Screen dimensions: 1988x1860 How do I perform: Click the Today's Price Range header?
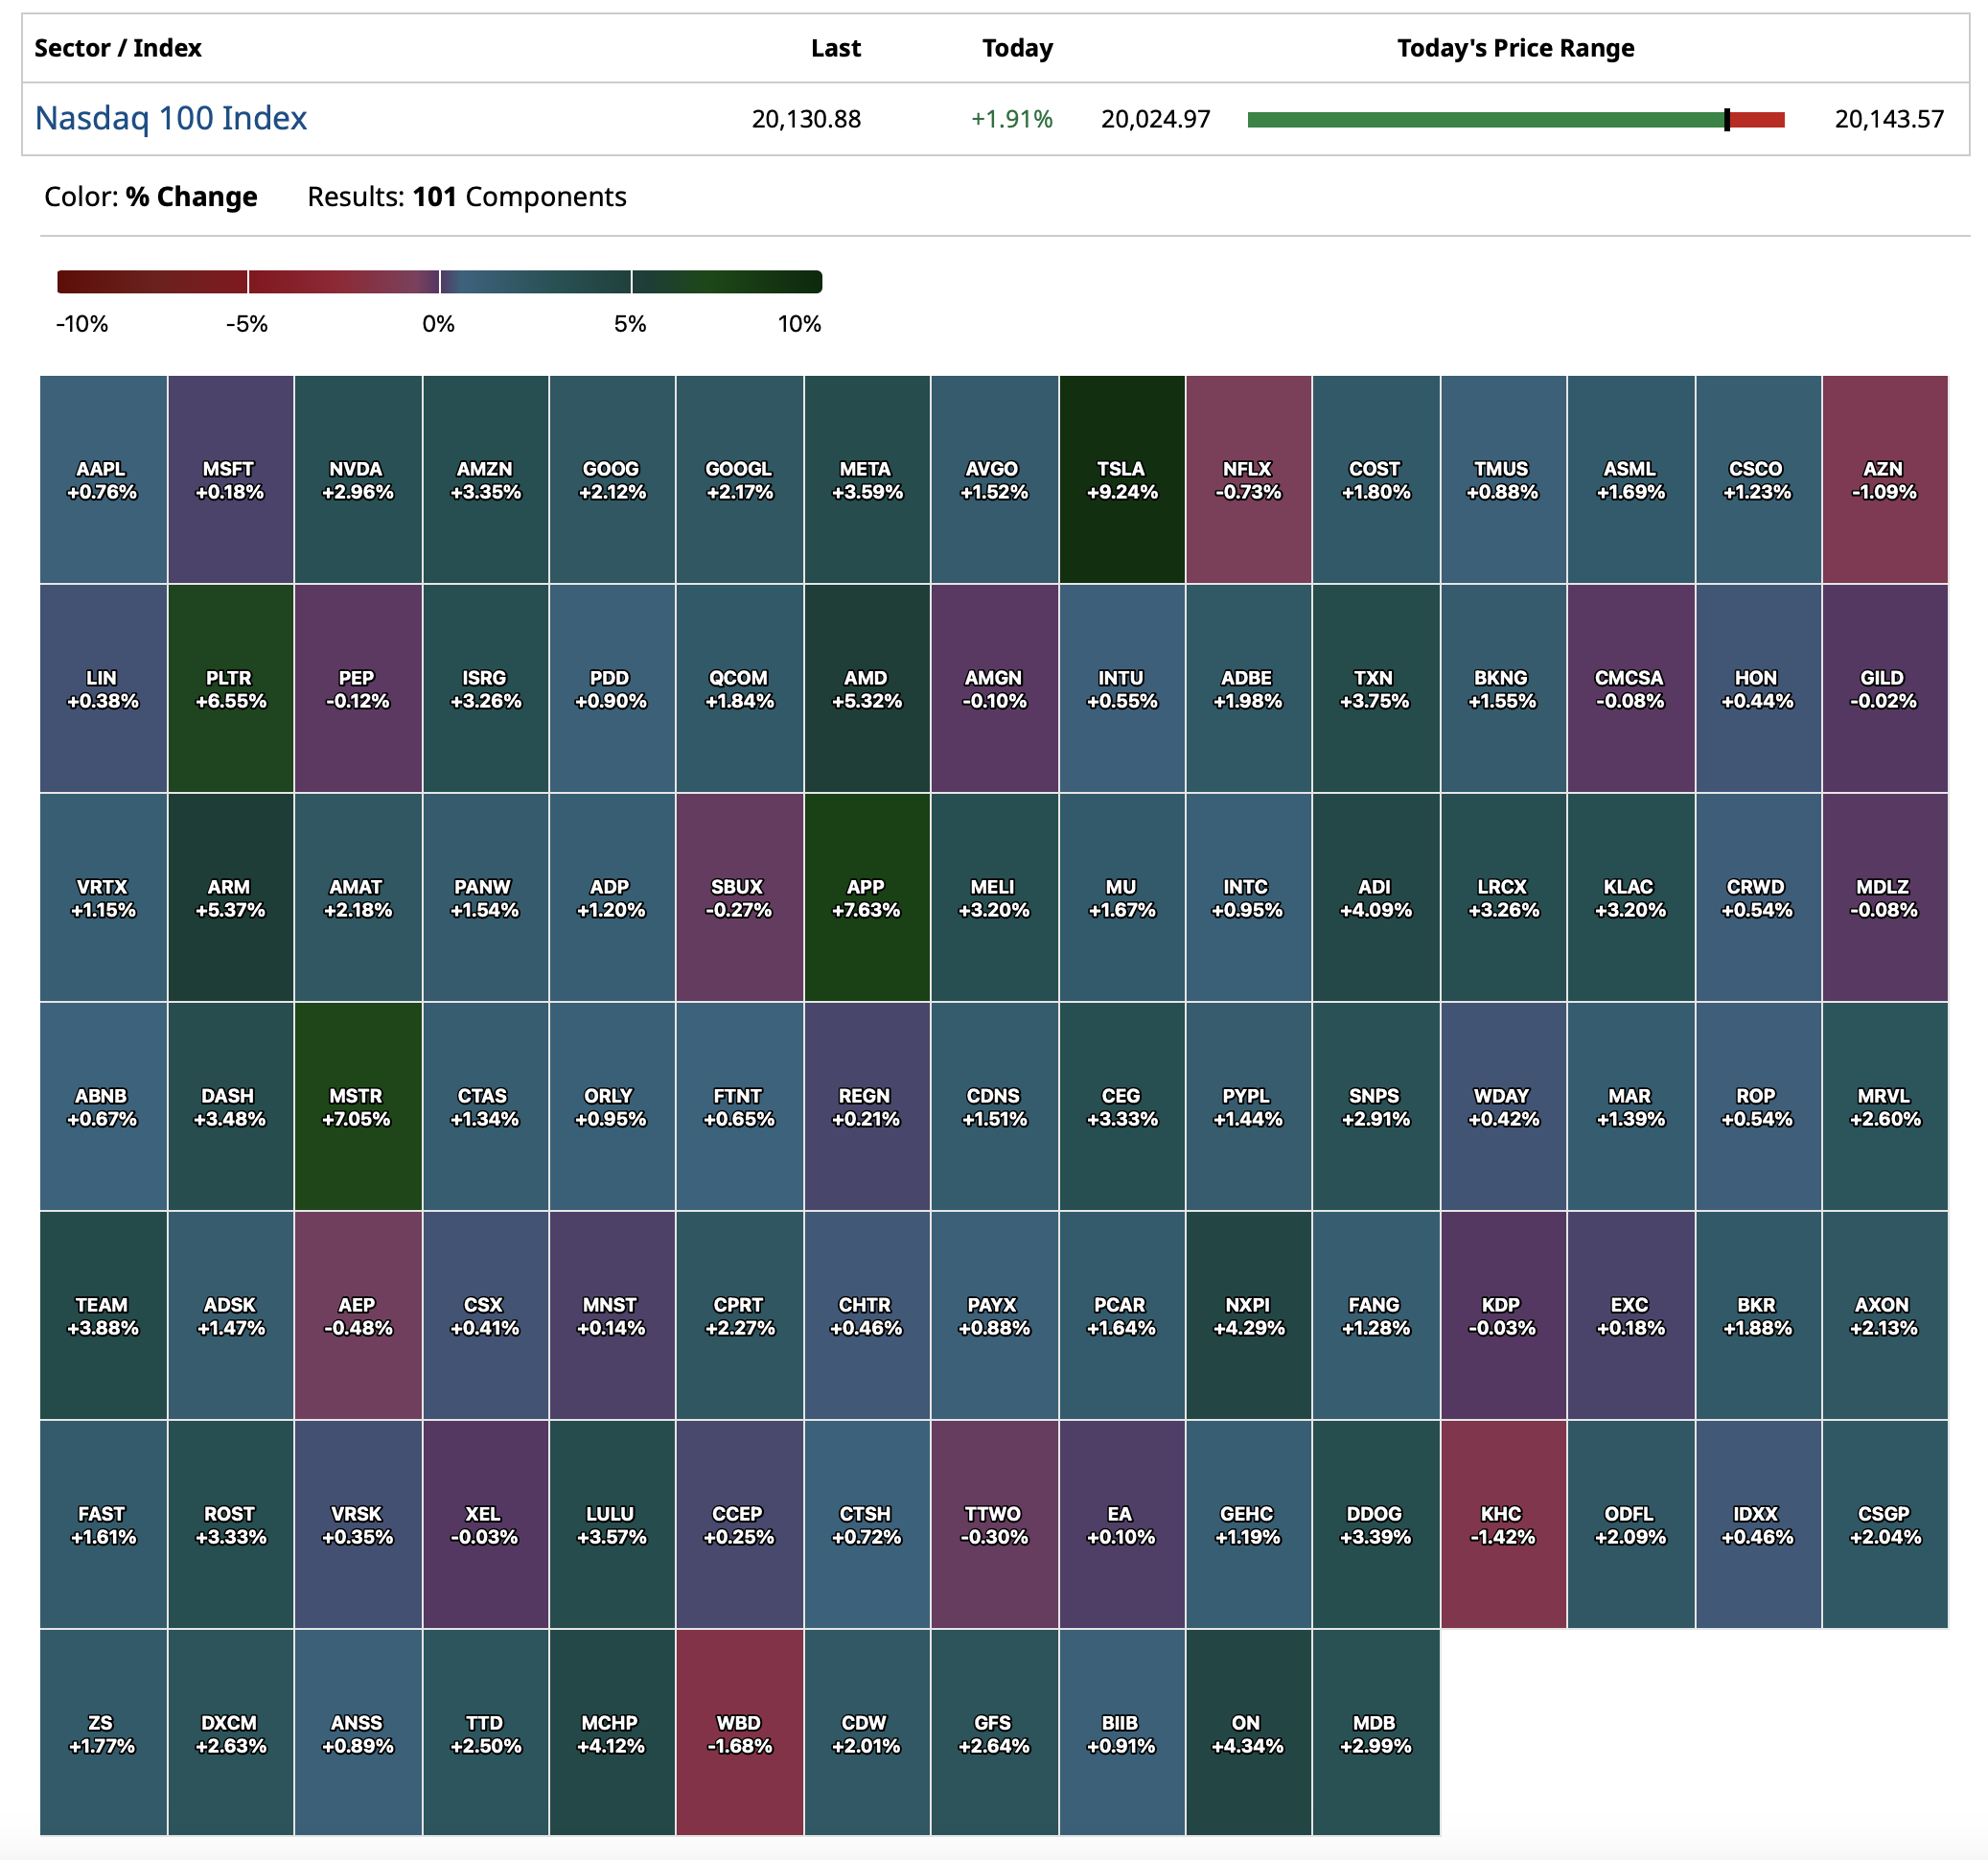point(1515,48)
